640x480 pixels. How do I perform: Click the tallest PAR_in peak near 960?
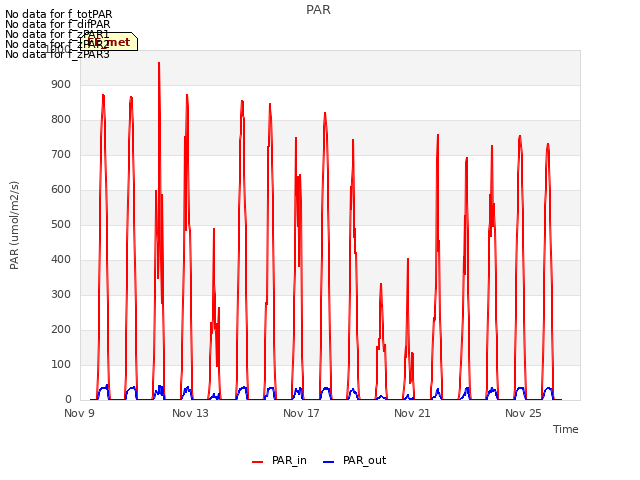(x=159, y=64)
